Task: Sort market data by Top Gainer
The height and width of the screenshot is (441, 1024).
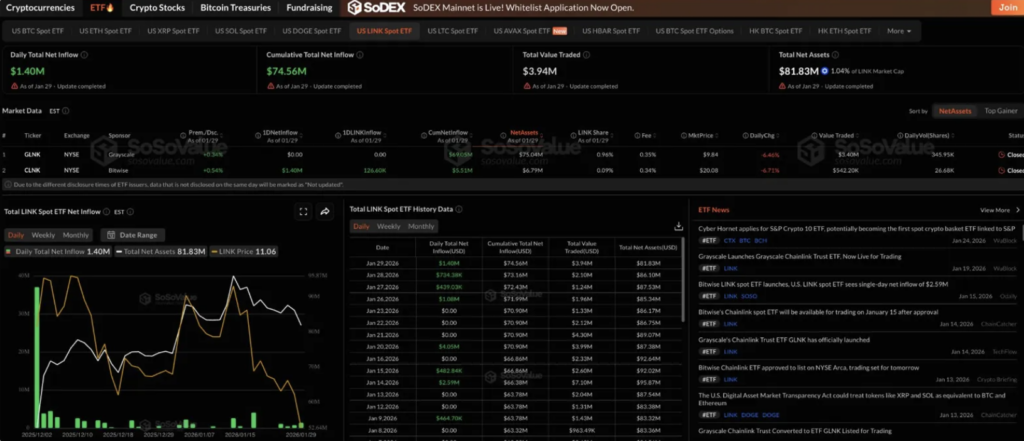Action: tap(1001, 111)
